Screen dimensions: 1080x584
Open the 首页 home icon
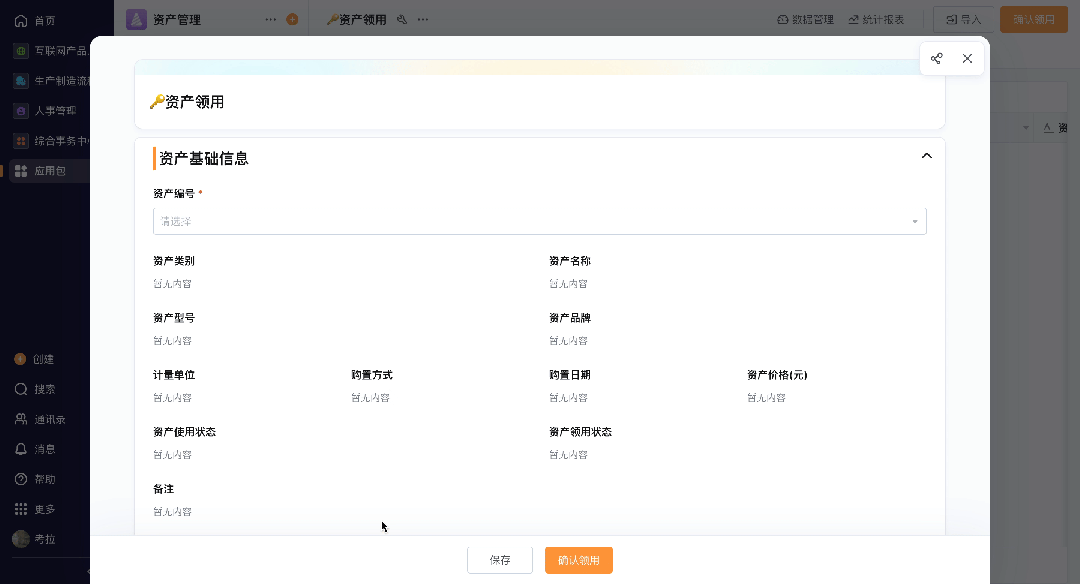(21, 21)
